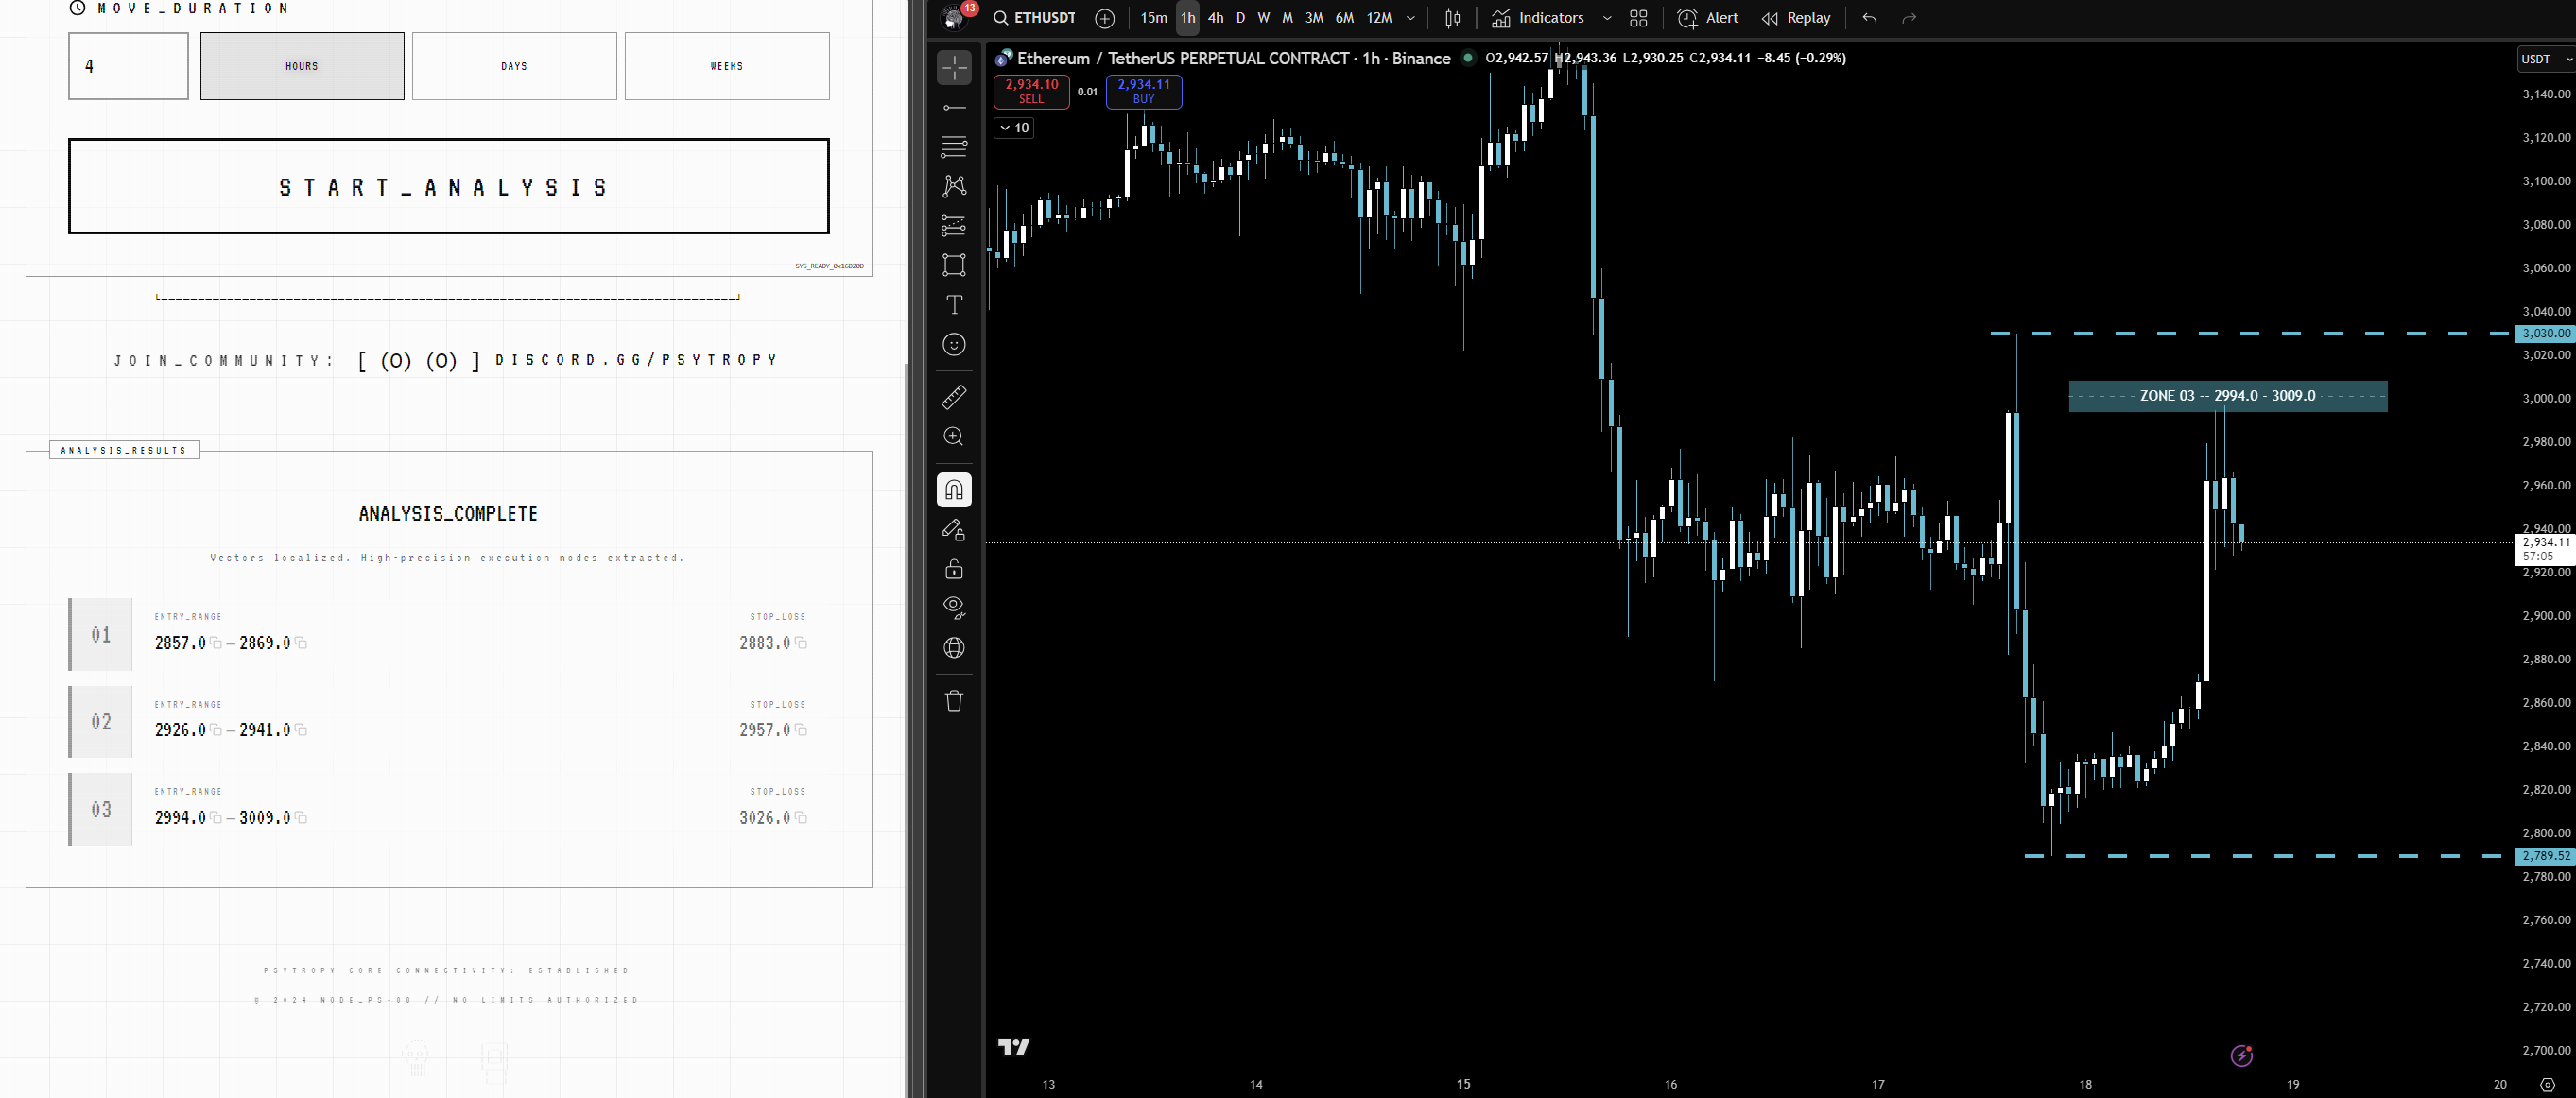Toggle magnet mode on the drawing toolbar

954,490
